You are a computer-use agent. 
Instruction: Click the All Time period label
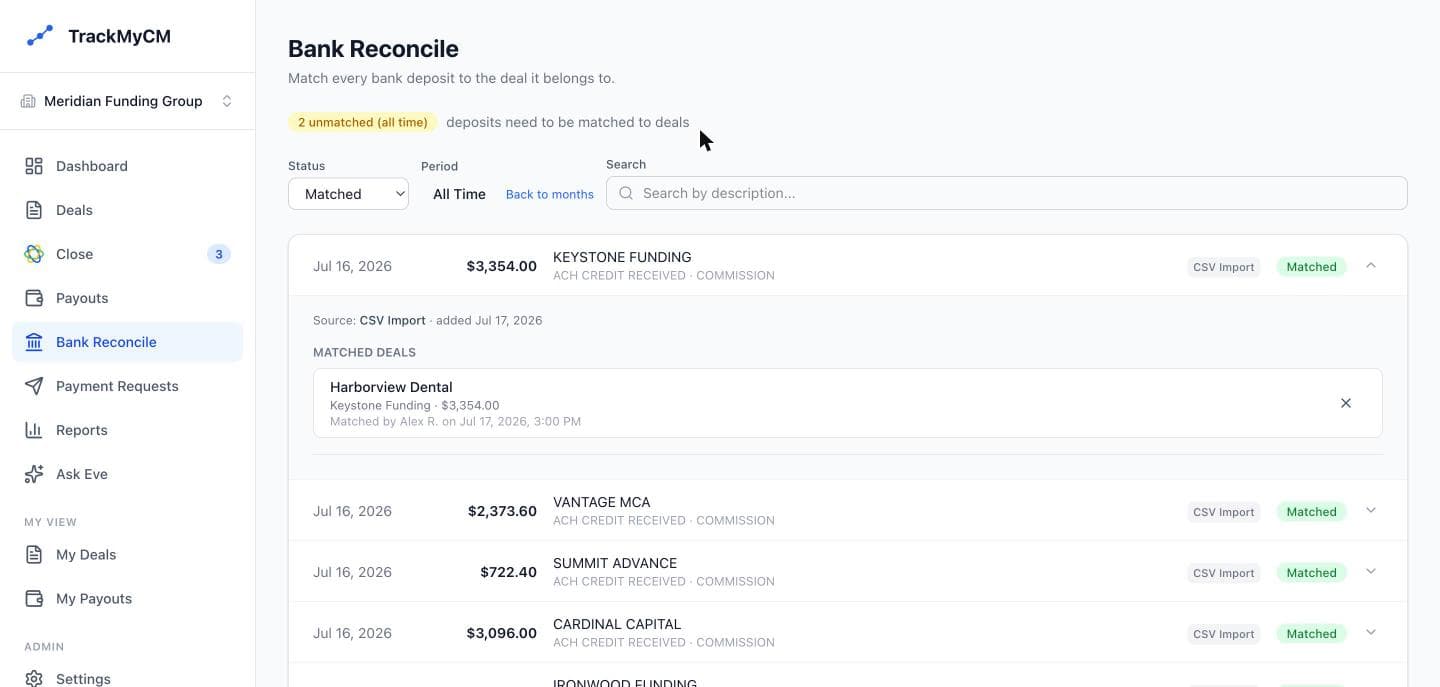(x=459, y=194)
